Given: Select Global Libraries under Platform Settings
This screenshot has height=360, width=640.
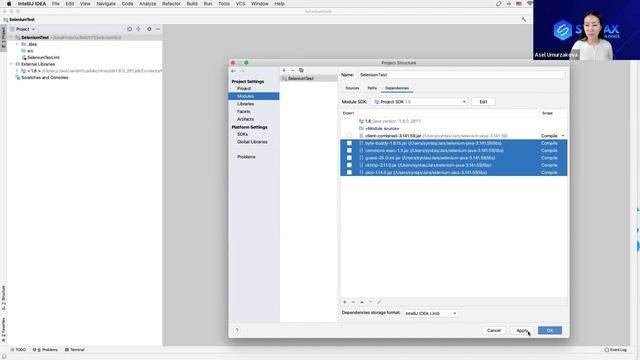Looking at the screenshot, I should 252,142.
